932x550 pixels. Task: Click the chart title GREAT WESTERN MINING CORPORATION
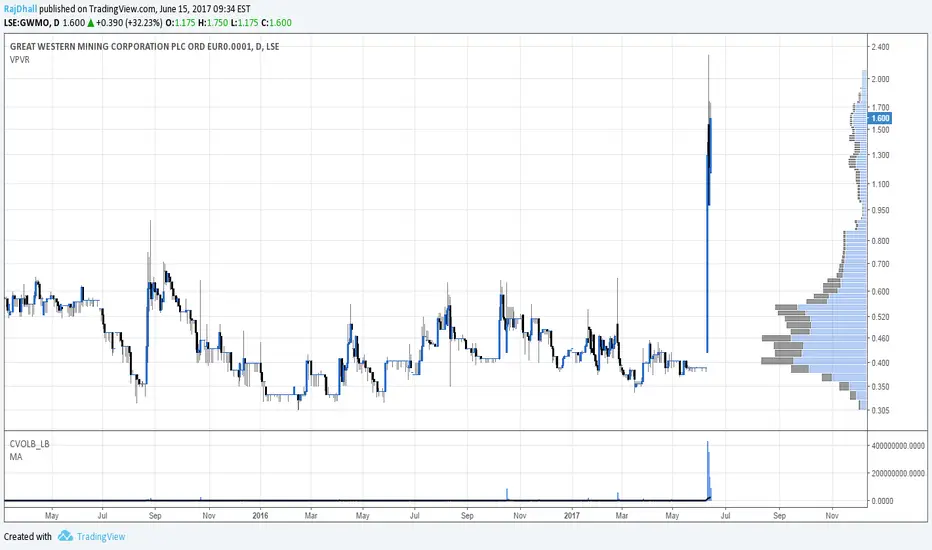point(144,46)
